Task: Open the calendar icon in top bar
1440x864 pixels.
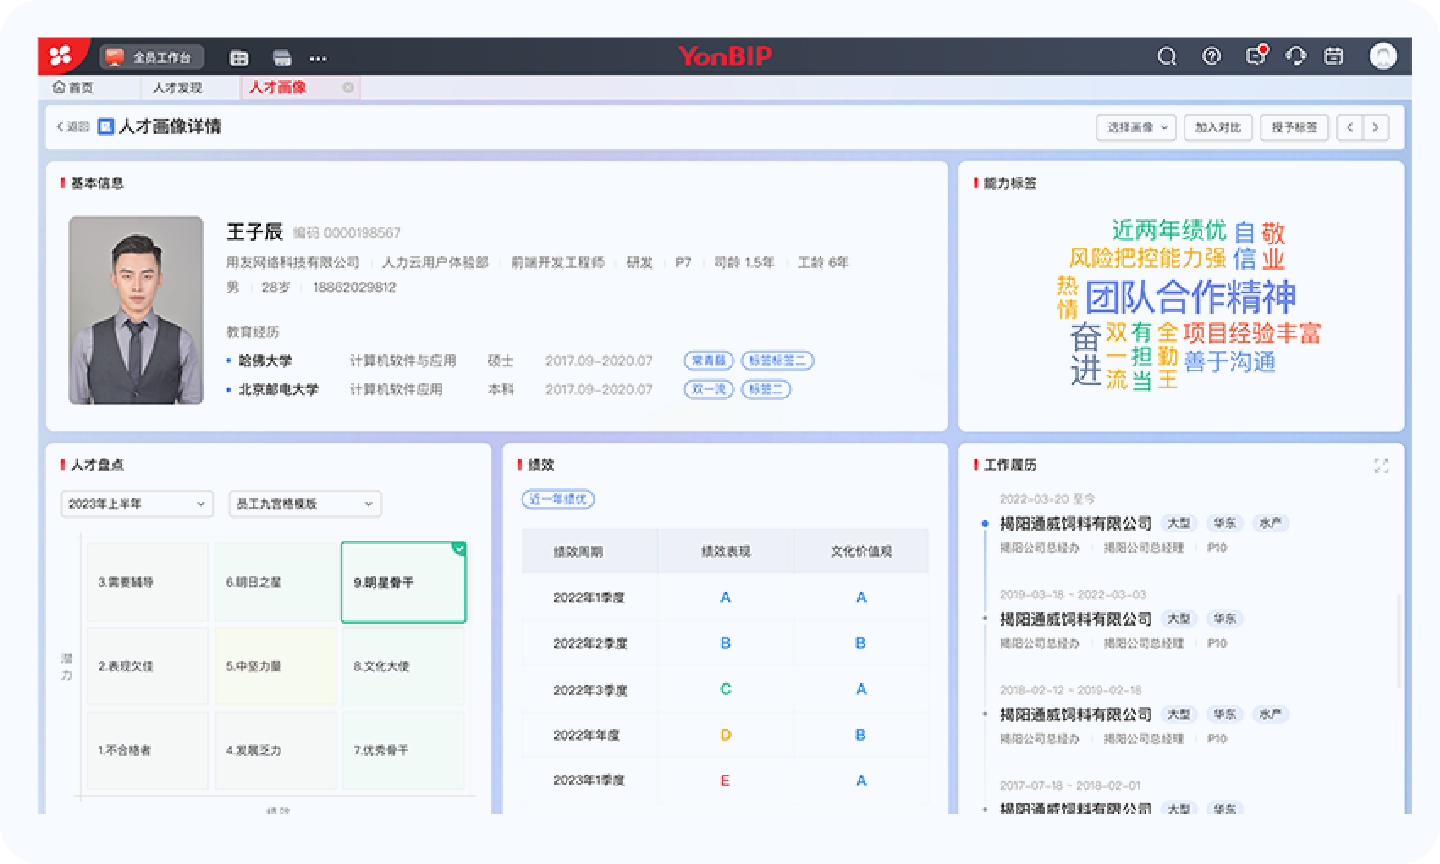Action: (x=1334, y=57)
